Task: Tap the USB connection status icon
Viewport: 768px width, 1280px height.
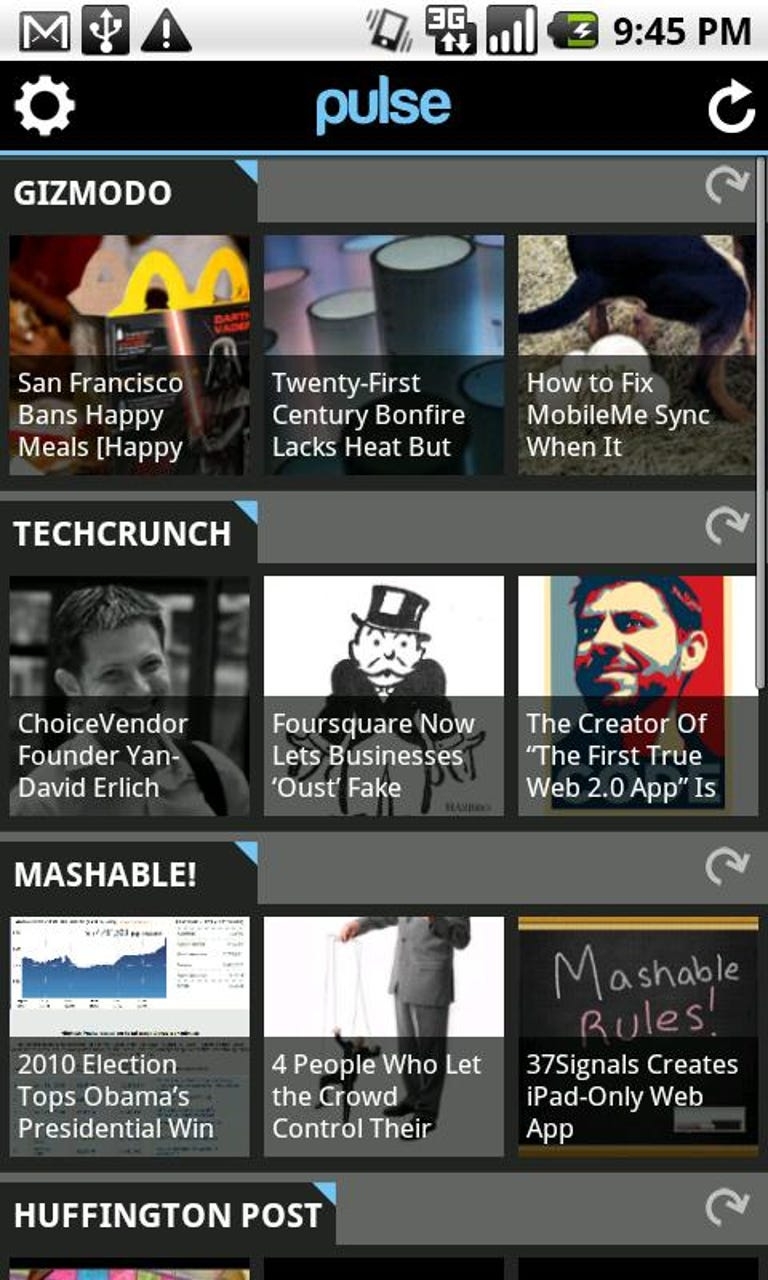Action: point(105,30)
